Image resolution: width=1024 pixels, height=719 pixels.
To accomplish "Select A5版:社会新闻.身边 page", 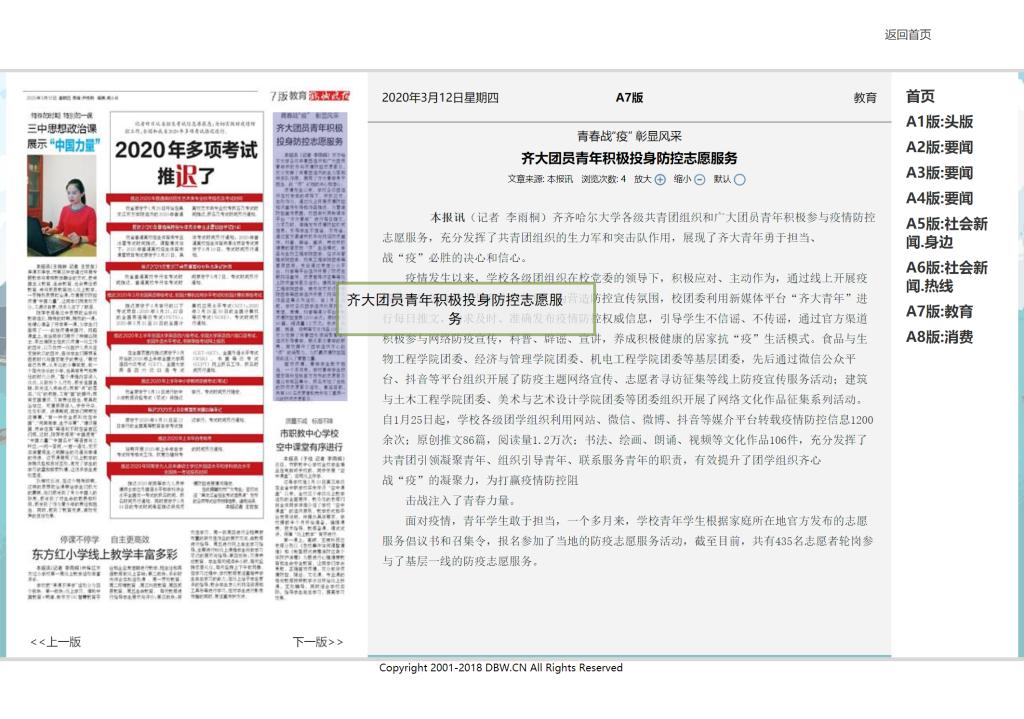I will pos(946,233).
